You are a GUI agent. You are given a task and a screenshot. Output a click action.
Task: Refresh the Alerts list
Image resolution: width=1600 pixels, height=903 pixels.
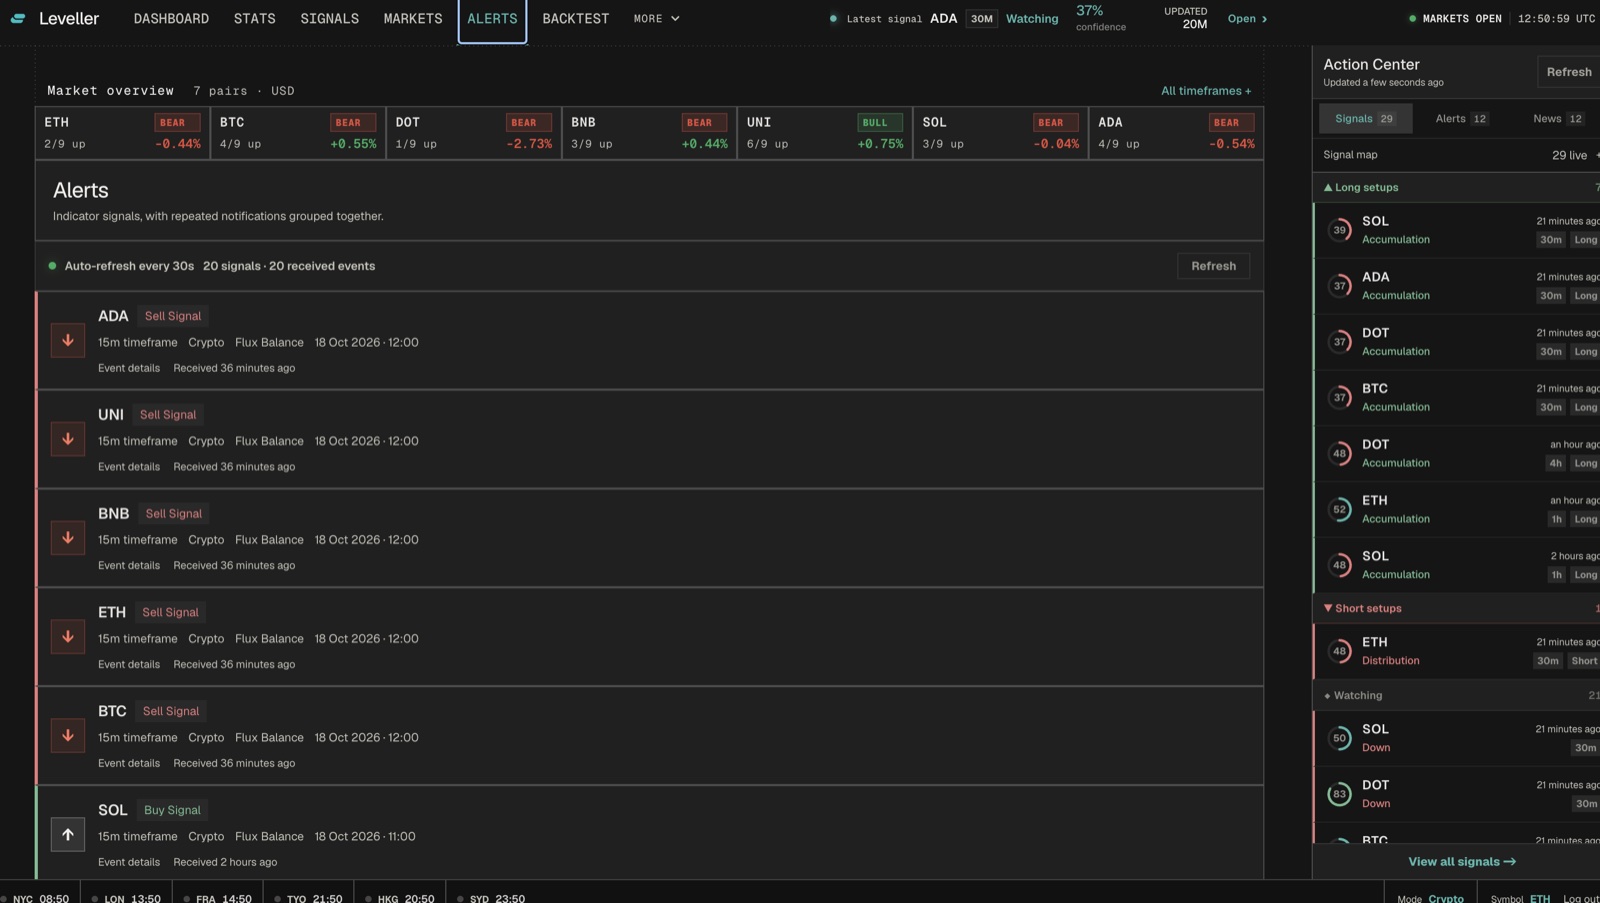1213,266
